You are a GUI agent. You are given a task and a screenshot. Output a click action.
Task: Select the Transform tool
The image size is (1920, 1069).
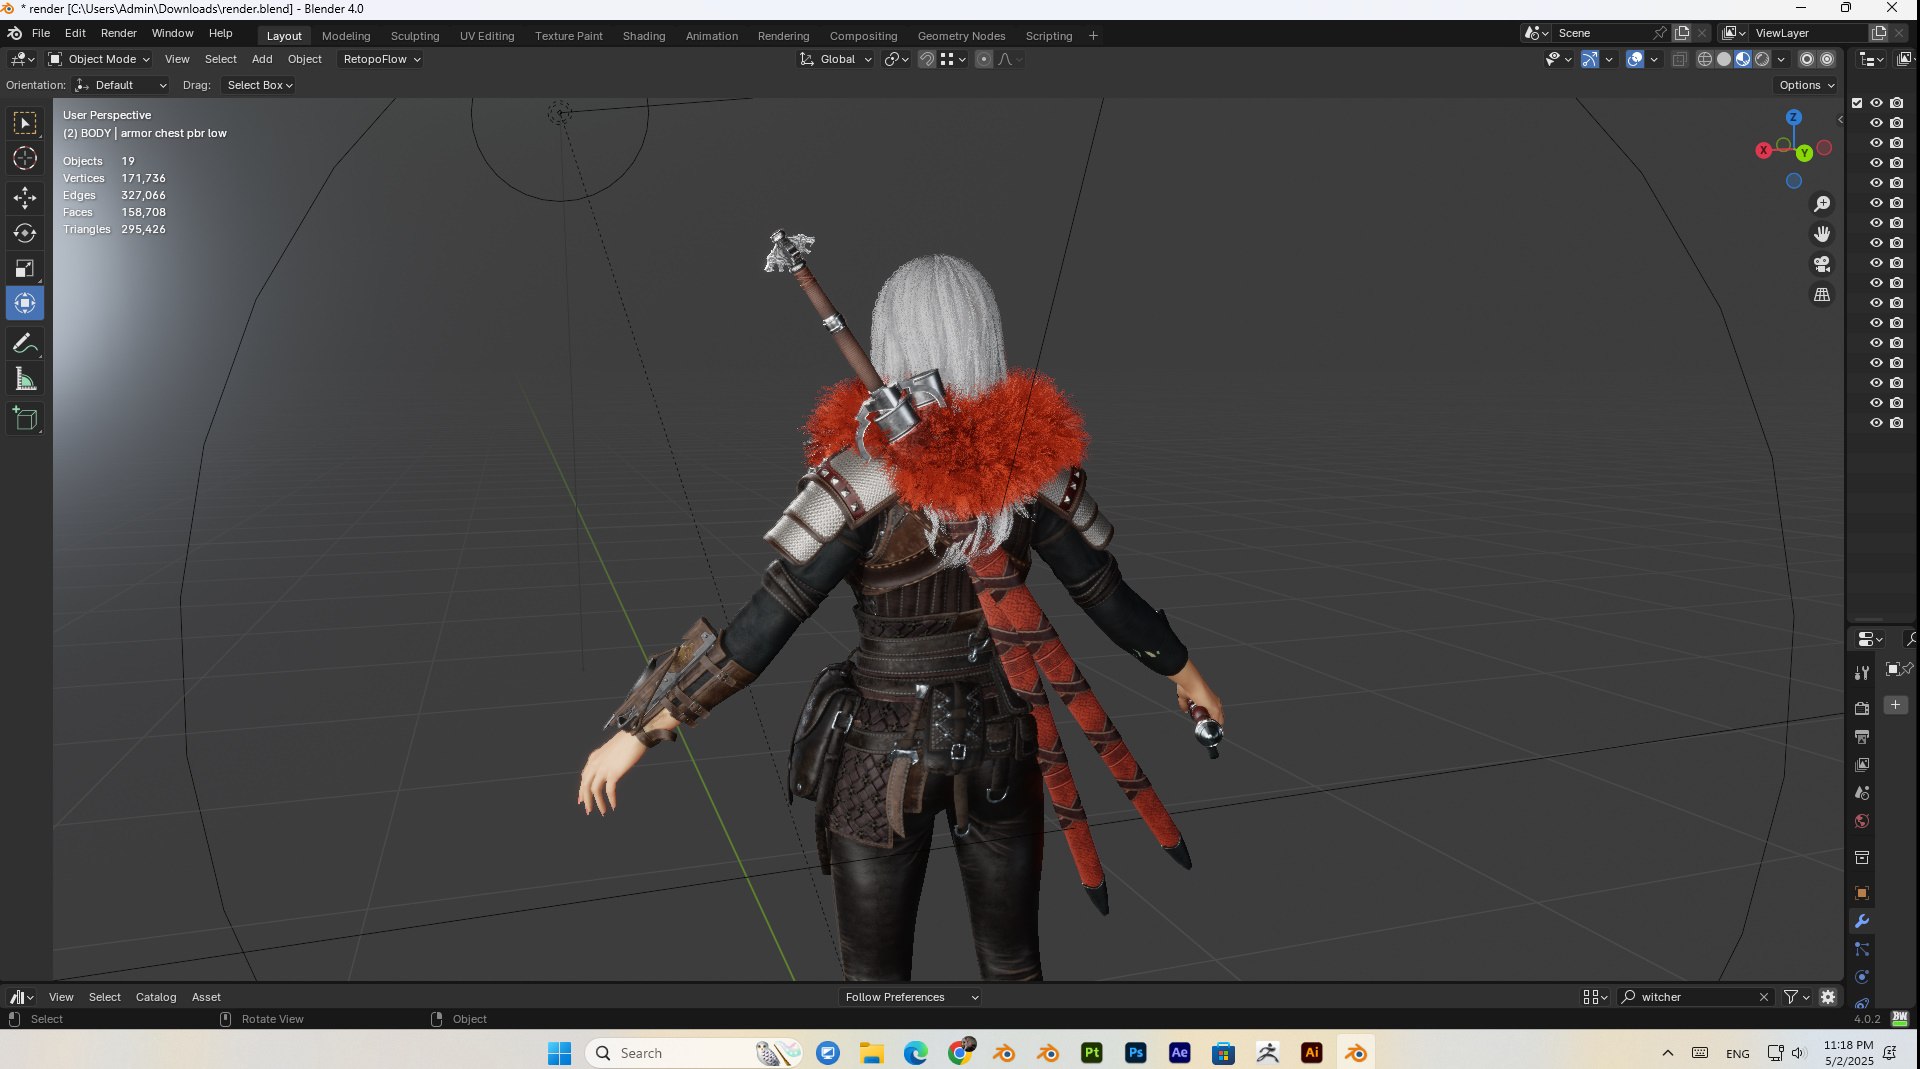tap(25, 303)
